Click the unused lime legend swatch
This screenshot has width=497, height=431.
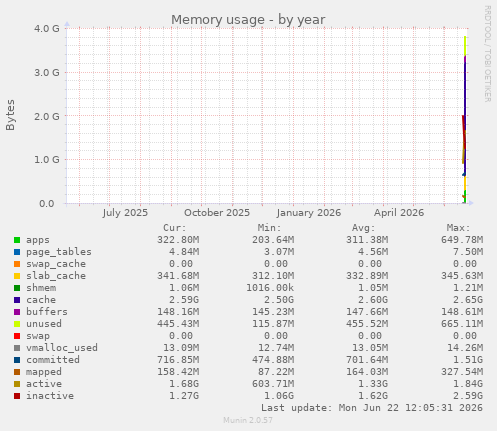pyautogui.click(x=17, y=324)
